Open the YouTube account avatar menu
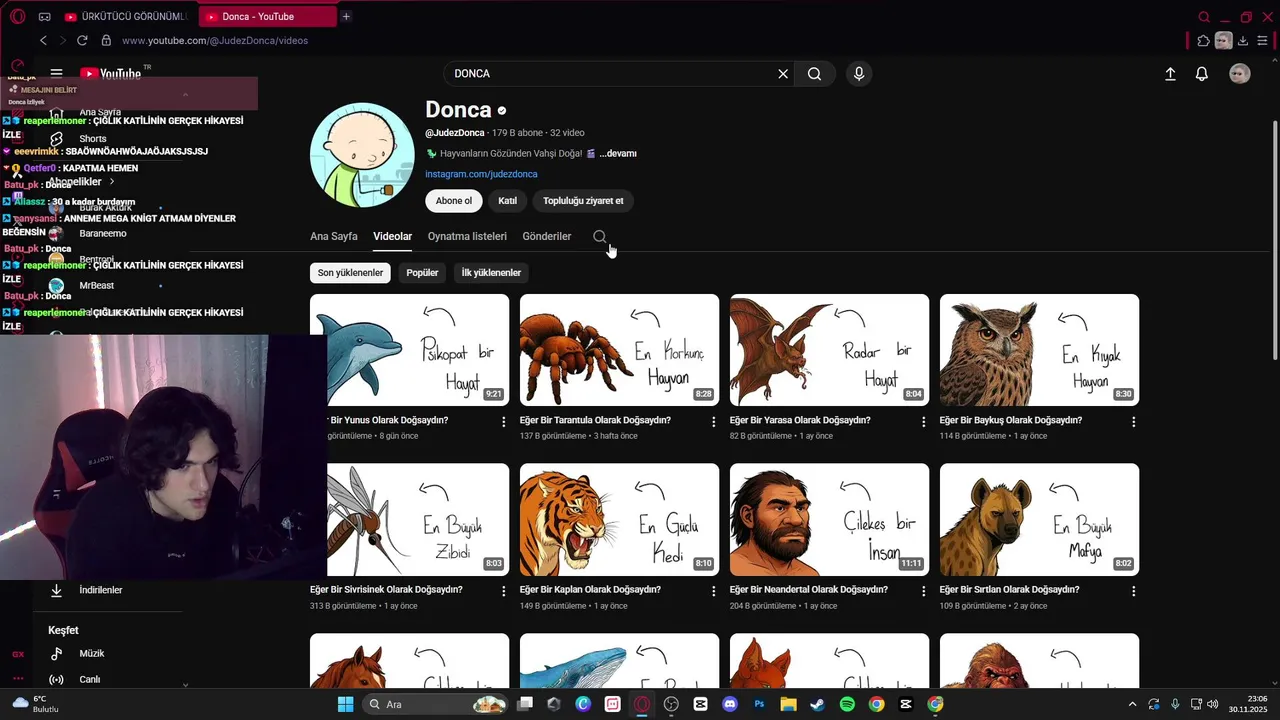Screen dimensions: 1280x720 pos(1240,74)
